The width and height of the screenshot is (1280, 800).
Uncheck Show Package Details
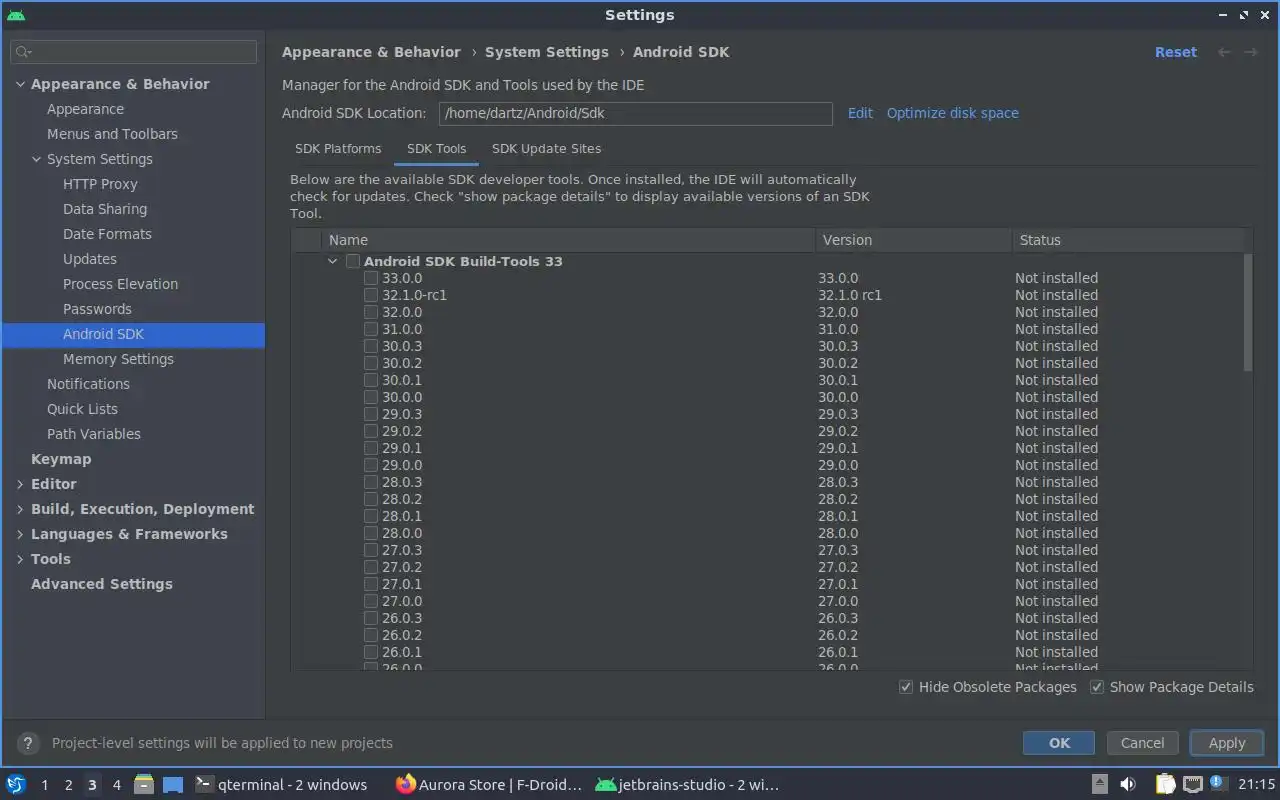click(x=1097, y=687)
